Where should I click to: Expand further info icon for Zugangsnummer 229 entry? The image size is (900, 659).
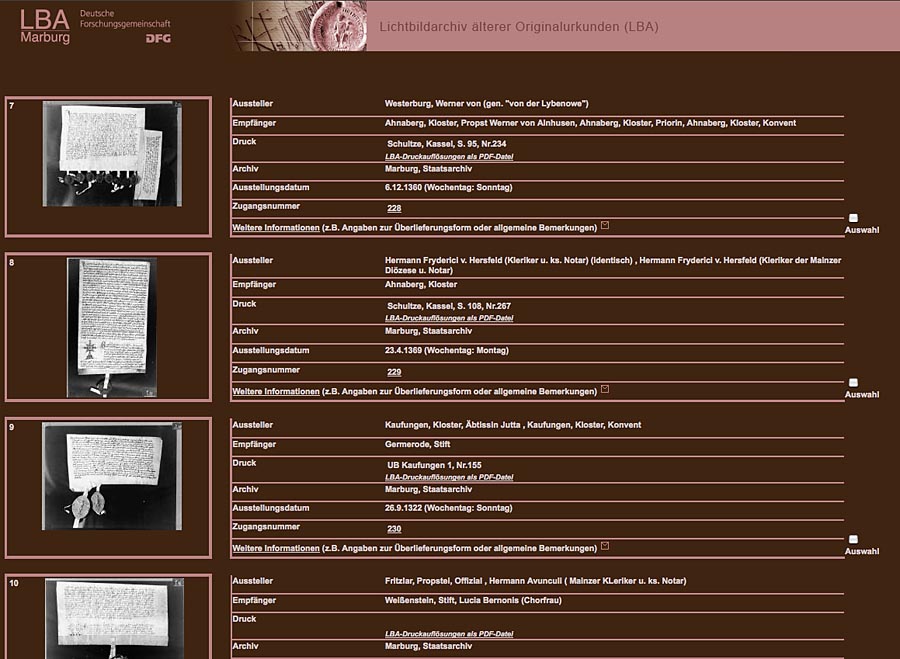(x=605, y=389)
